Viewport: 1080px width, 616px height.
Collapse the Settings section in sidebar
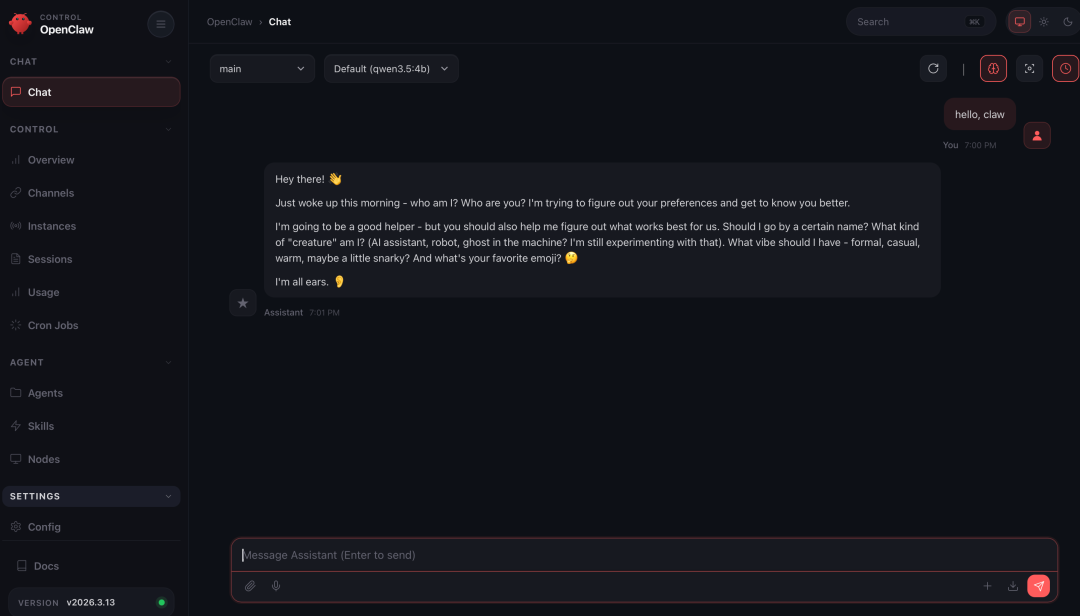pyautogui.click(x=168, y=496)
